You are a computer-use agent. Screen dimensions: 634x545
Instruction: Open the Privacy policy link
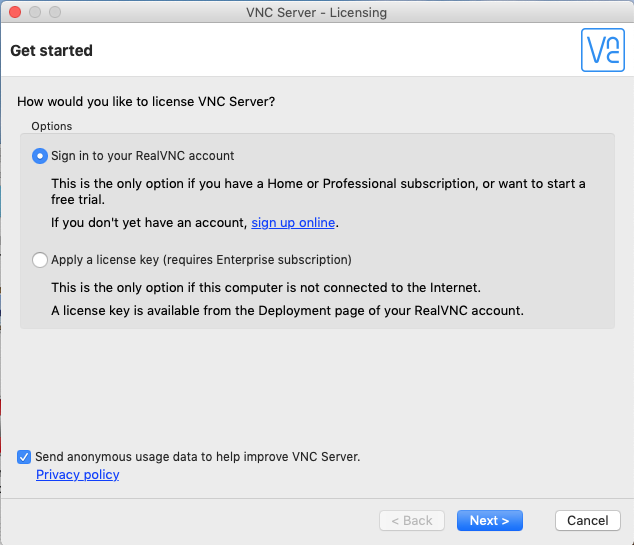(77, 475)
